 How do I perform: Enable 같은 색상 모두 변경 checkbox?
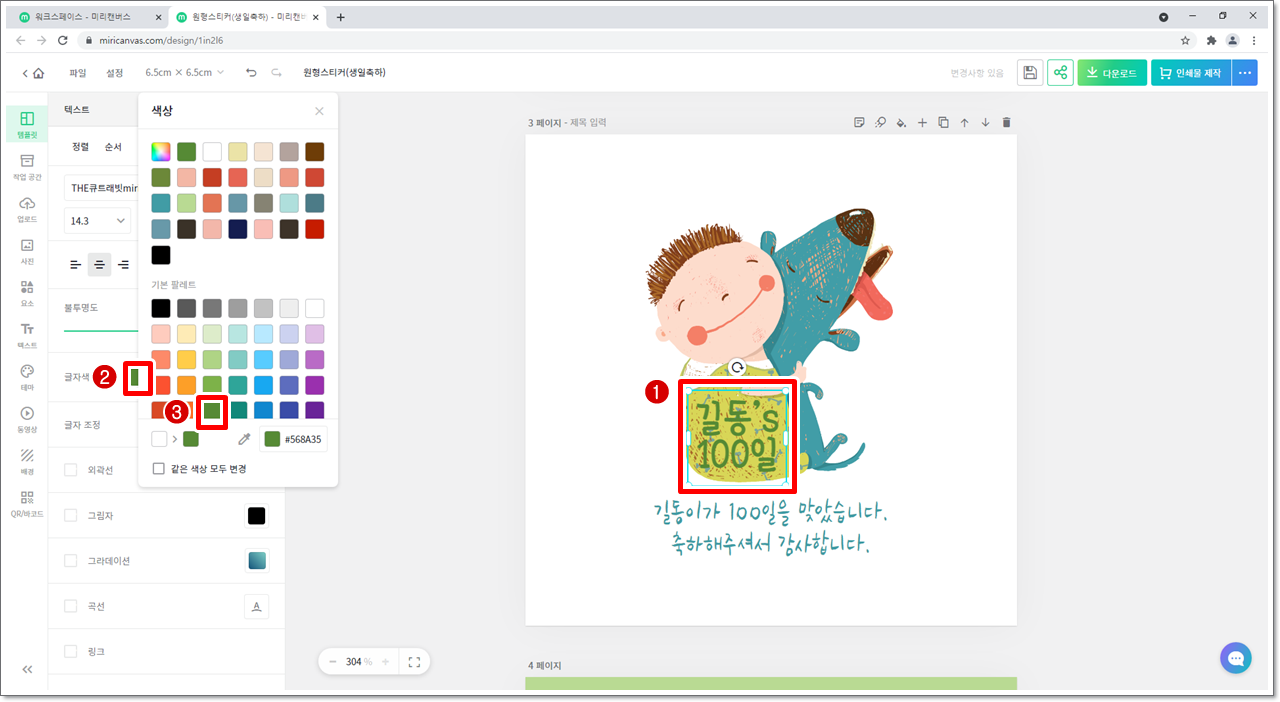pos(158,468)
